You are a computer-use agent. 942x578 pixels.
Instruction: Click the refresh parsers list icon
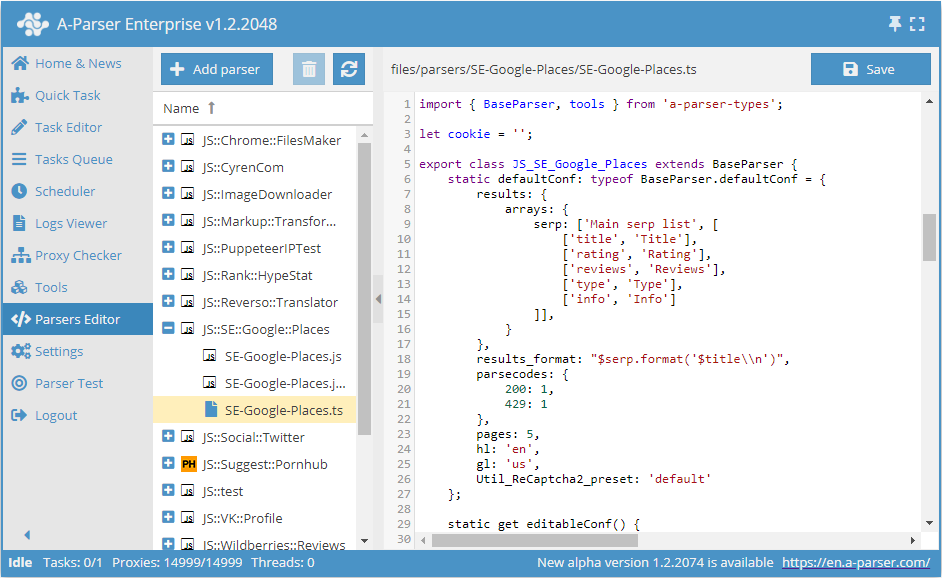[x=349, y=69]
